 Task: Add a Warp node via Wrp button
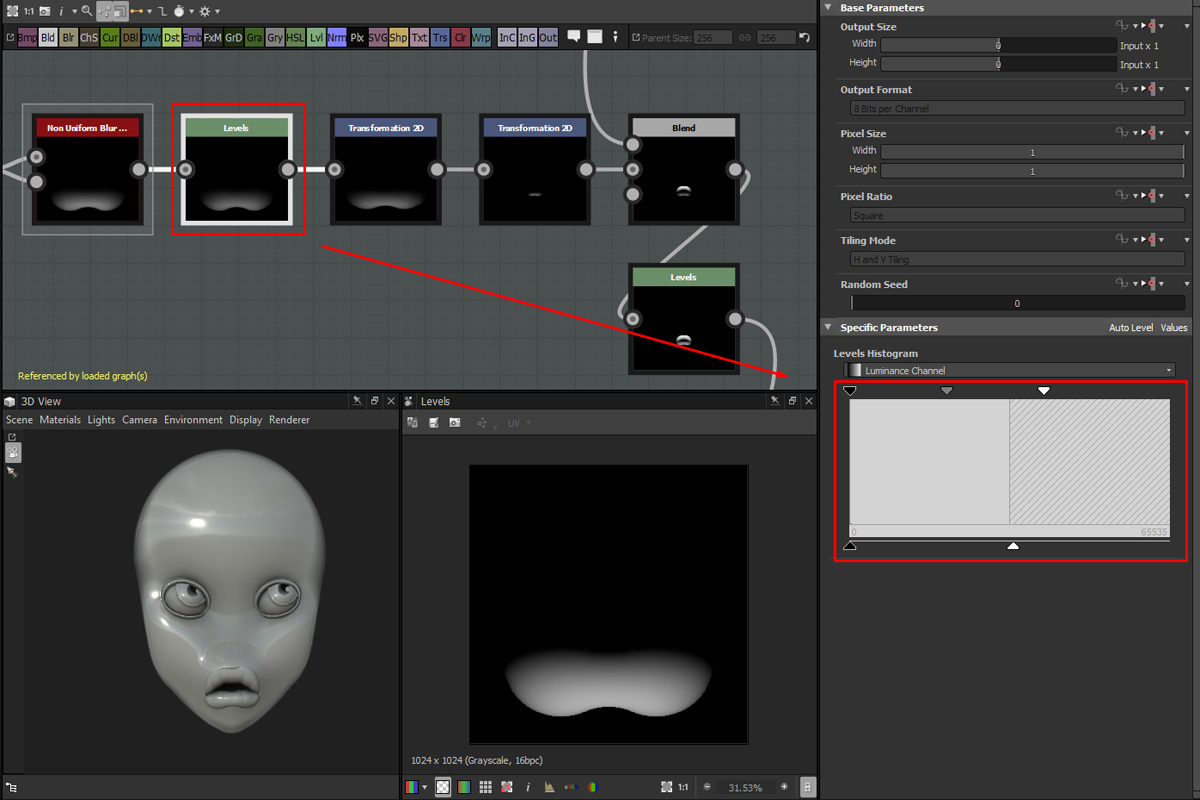click(481, 38)
